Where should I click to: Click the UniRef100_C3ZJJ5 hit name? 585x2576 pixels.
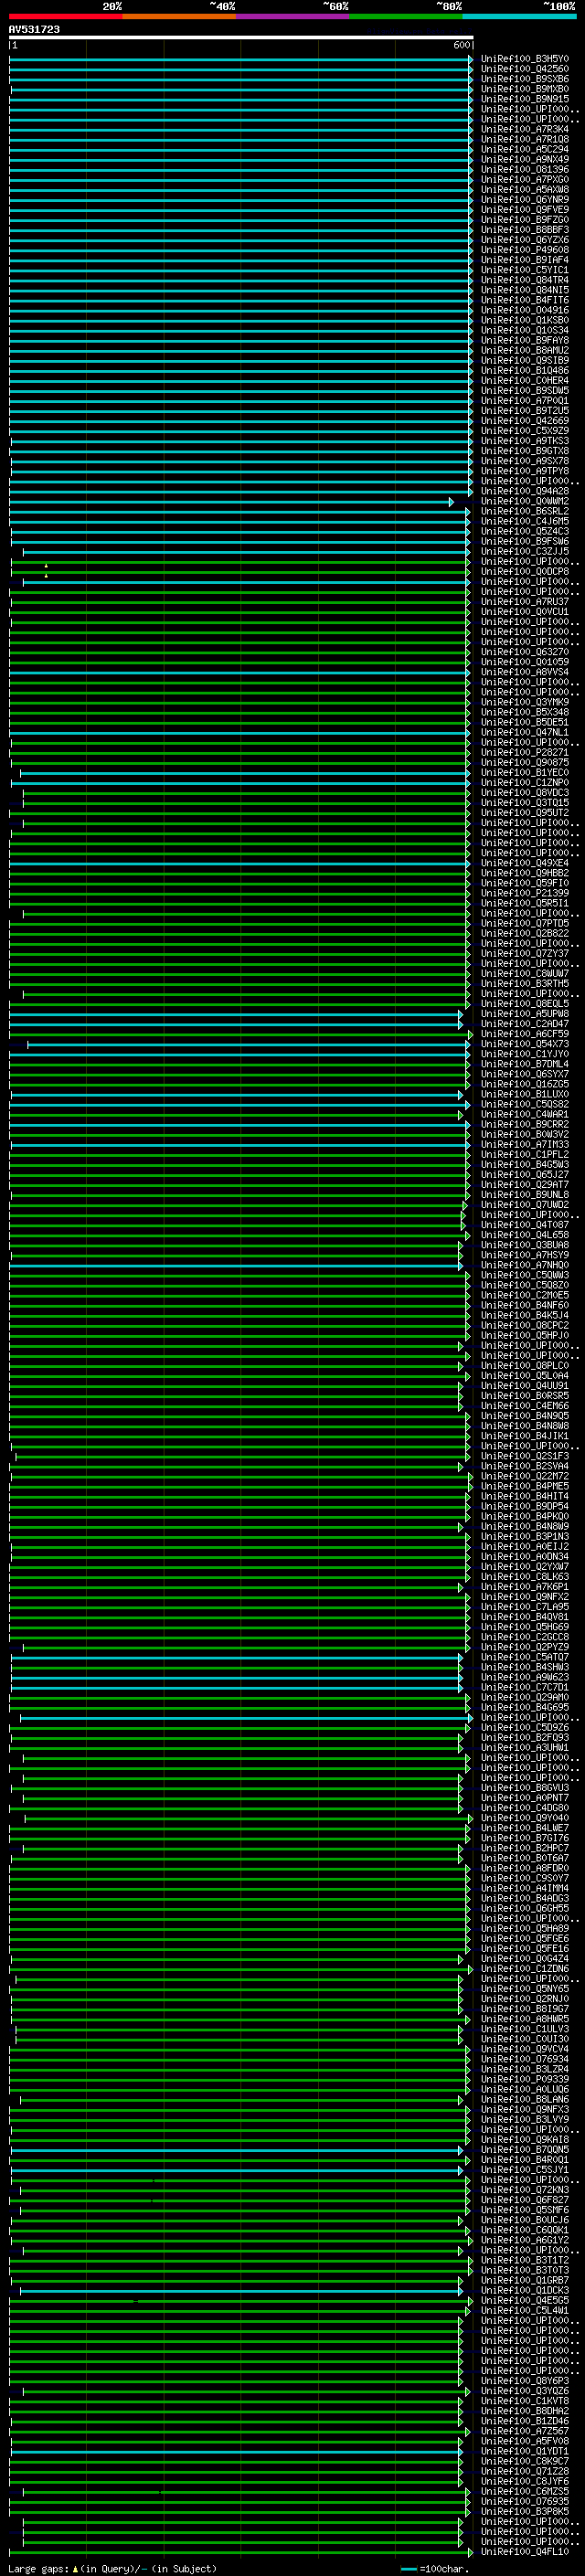(x=525, y=551)
